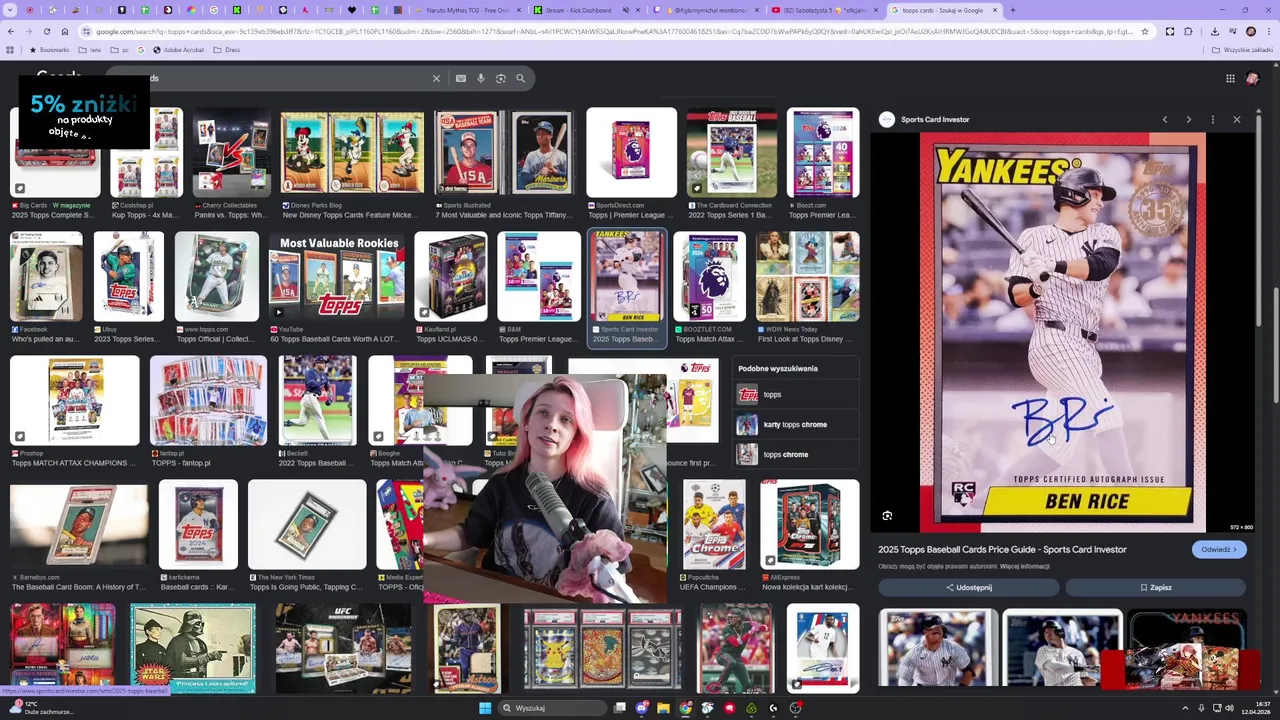
Task: Open more options in image preview panel
Action: pyautogui.click(x=1213, y=119)
